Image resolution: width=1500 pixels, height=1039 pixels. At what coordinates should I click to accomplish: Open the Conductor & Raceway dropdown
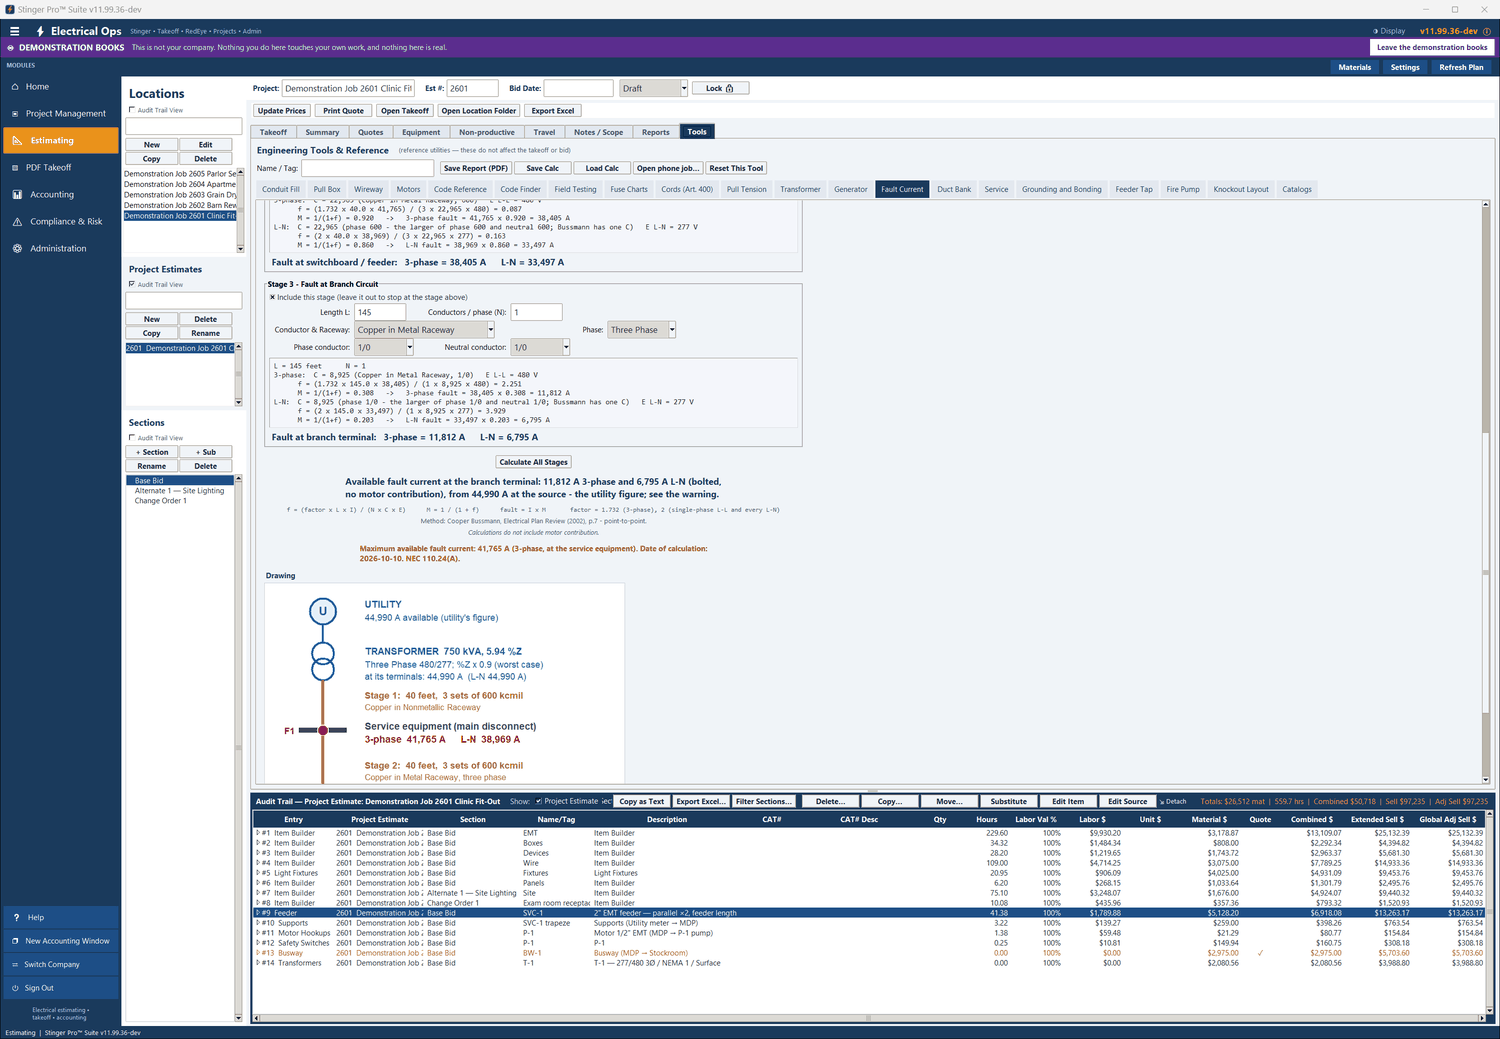(491, 330)
